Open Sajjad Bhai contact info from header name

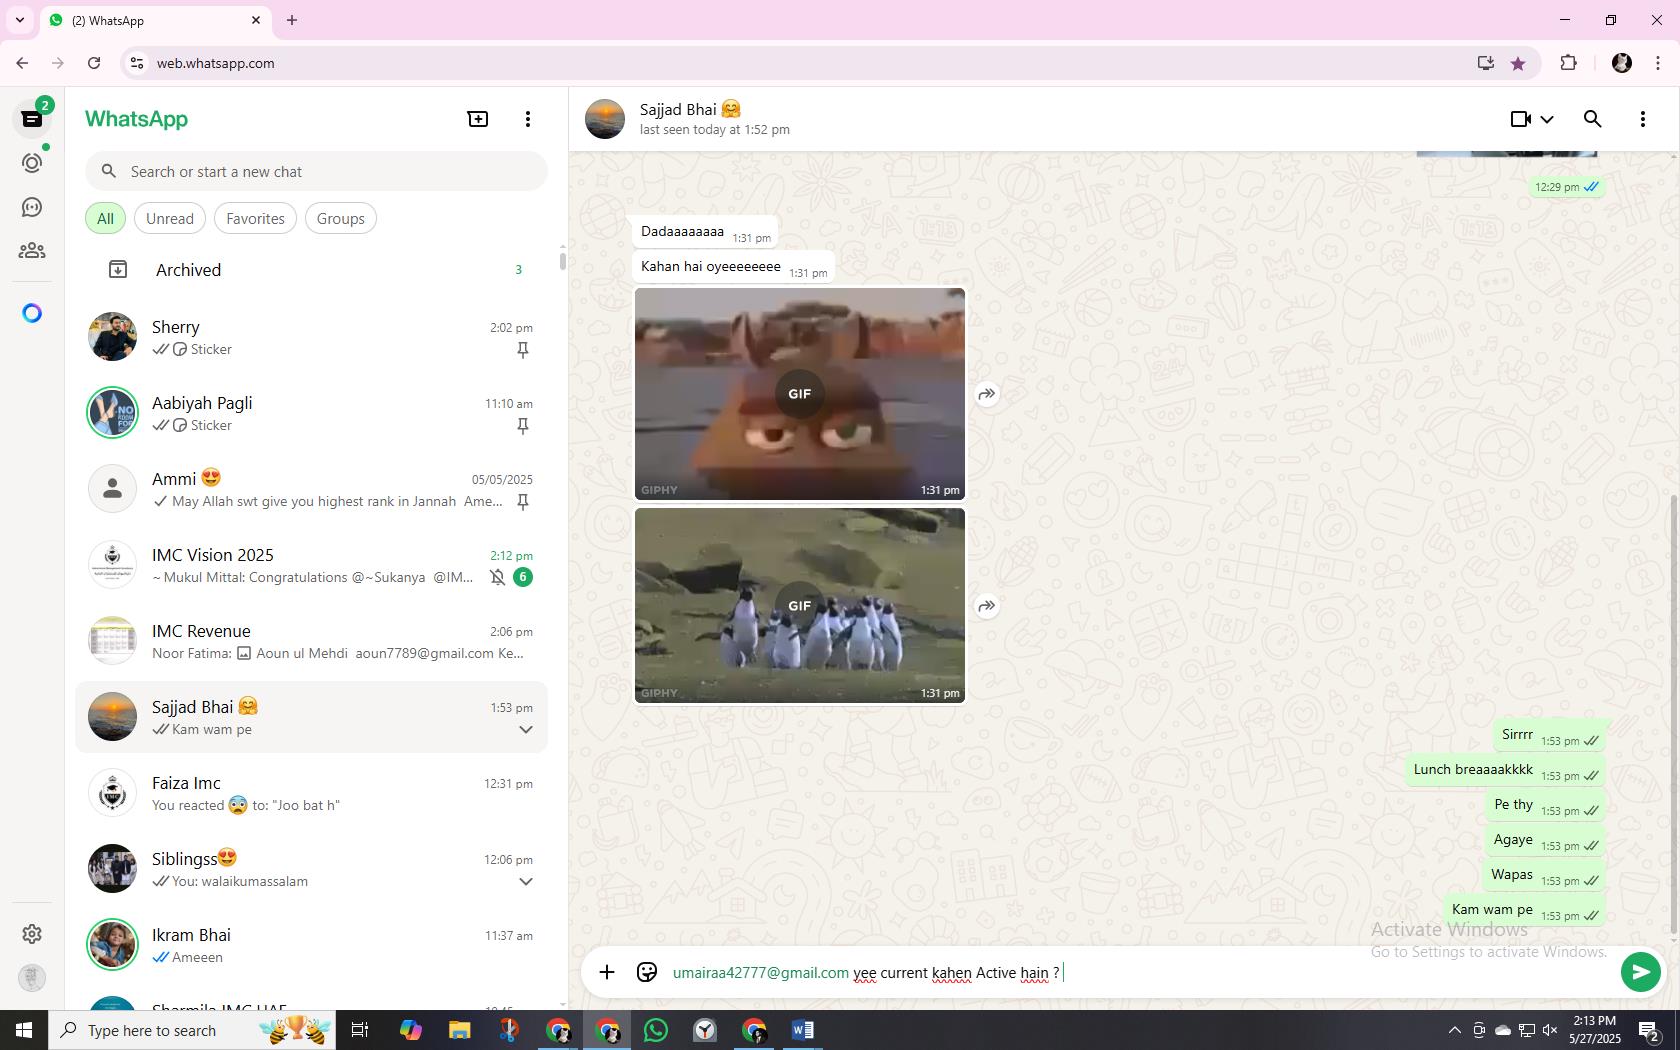(x=690, y=109)
